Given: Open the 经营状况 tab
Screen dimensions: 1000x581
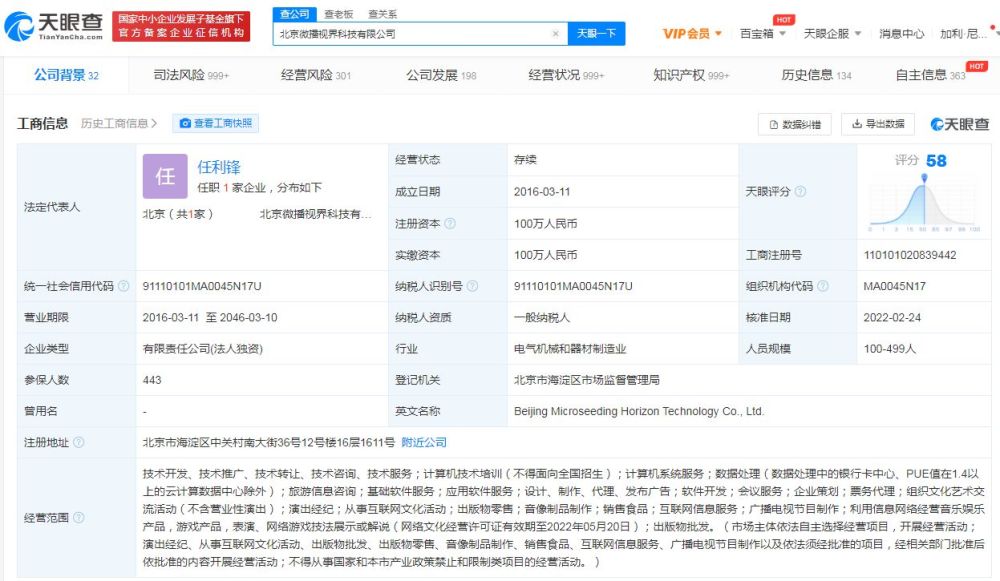Looking at the screenshot, I should coord(566,75).
